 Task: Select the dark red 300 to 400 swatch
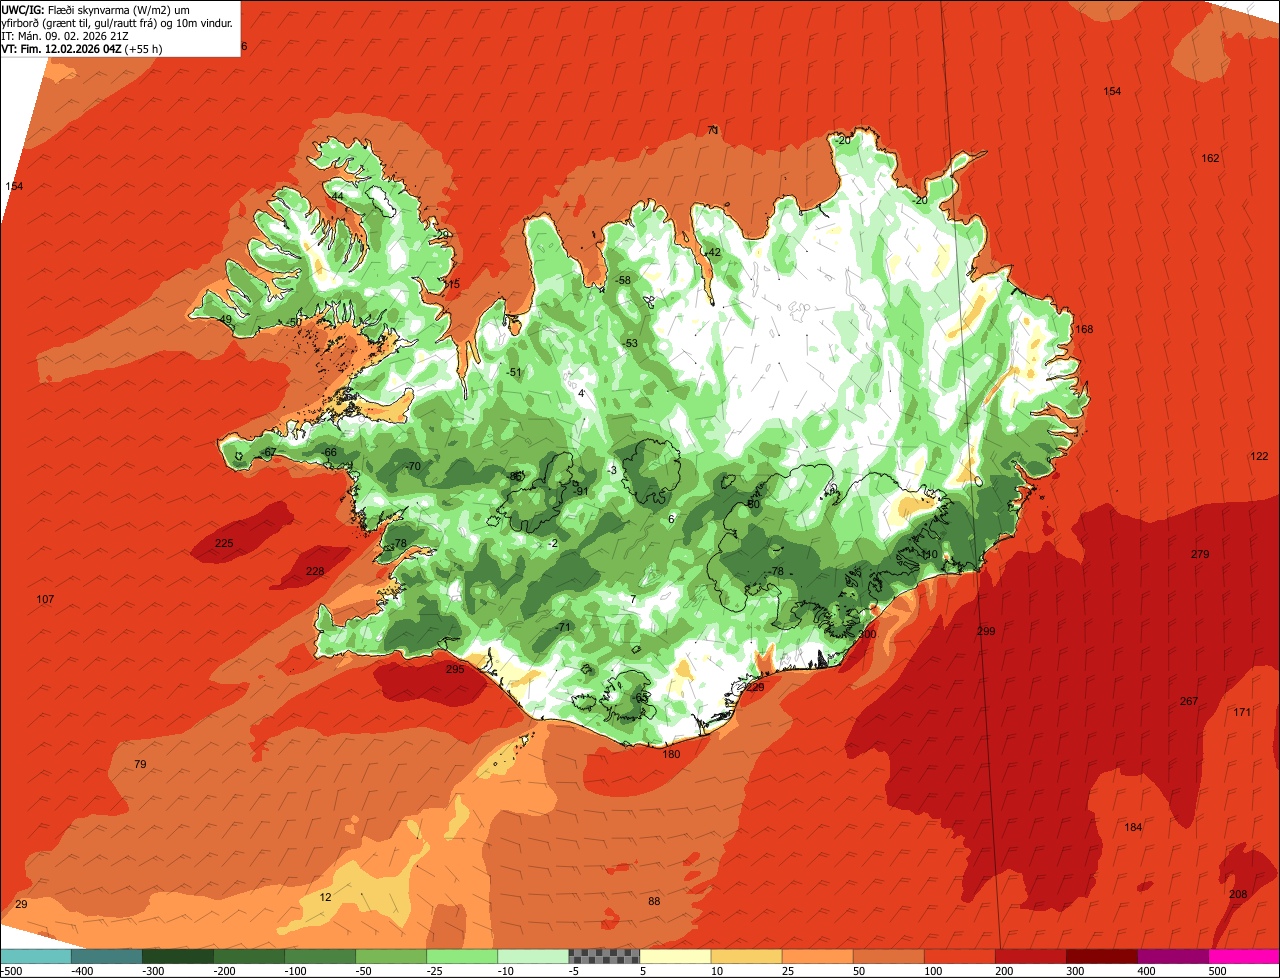(1101, 956)
